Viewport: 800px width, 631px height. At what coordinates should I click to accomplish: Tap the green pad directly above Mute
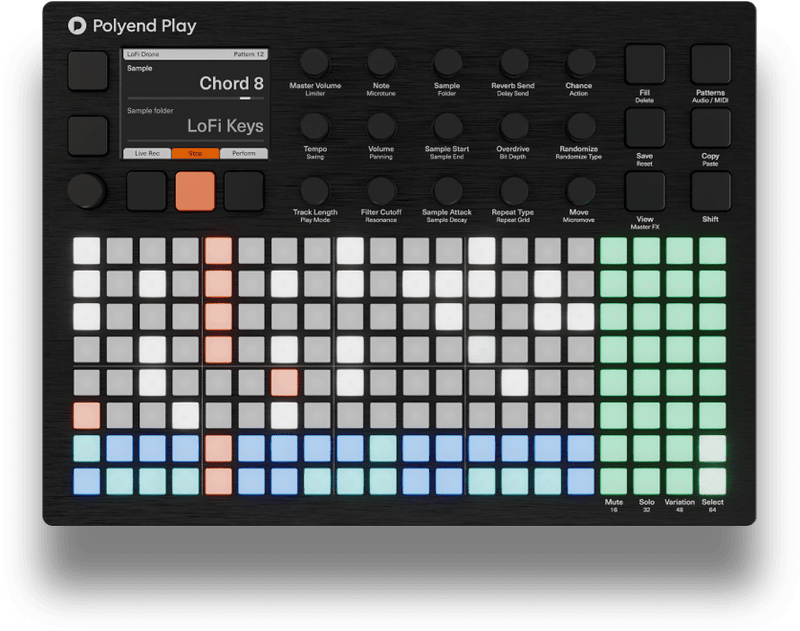tap(614, 481)
